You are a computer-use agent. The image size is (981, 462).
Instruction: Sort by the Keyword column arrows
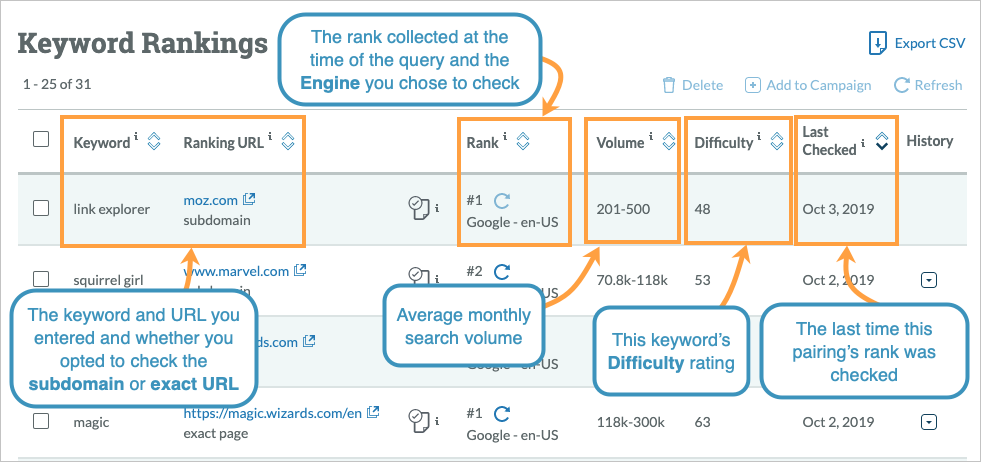(x=153, y=142)
